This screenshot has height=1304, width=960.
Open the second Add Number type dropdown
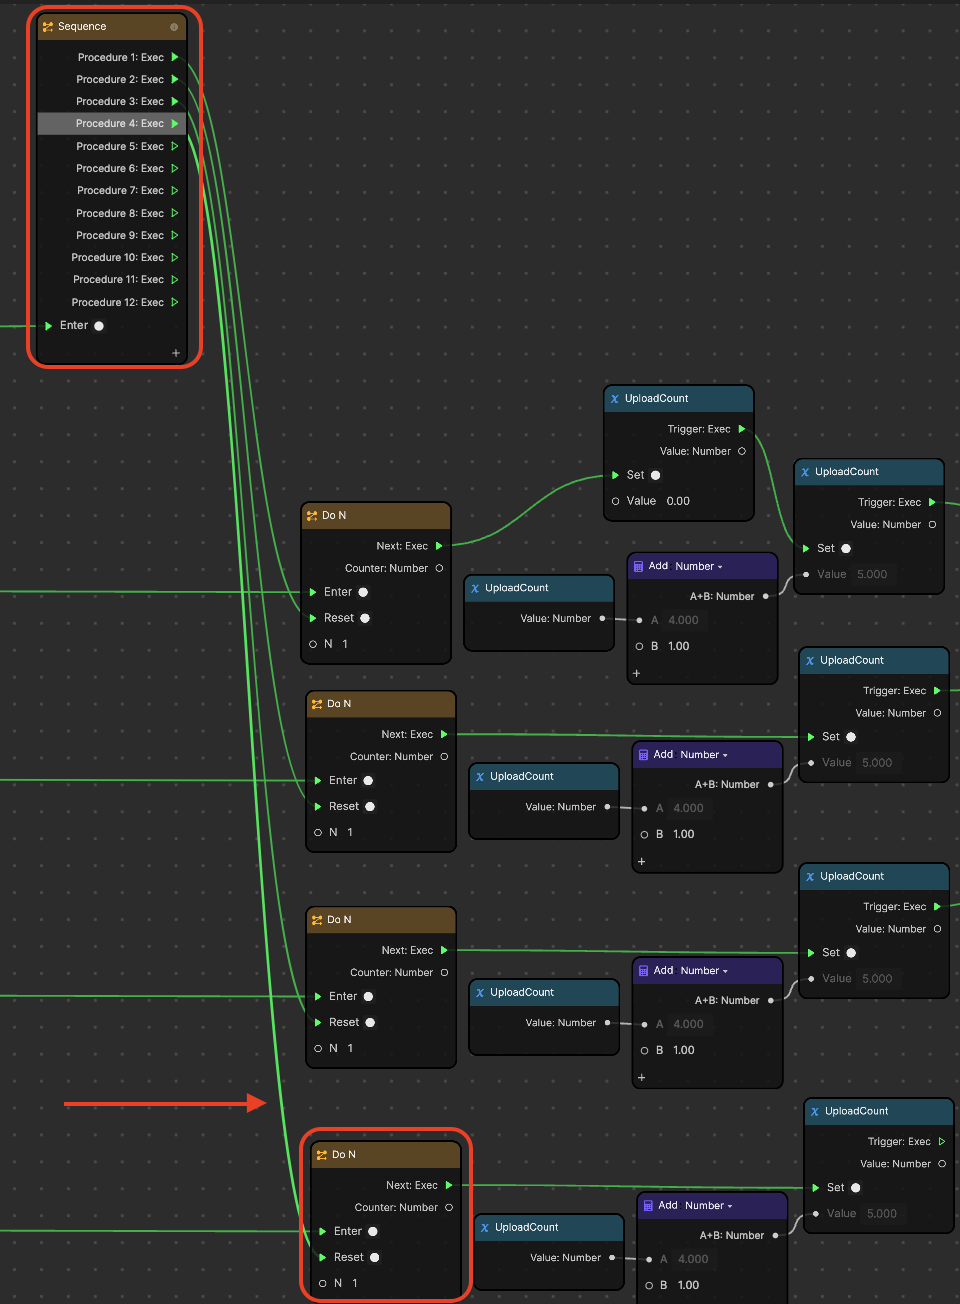click(704, 755)
